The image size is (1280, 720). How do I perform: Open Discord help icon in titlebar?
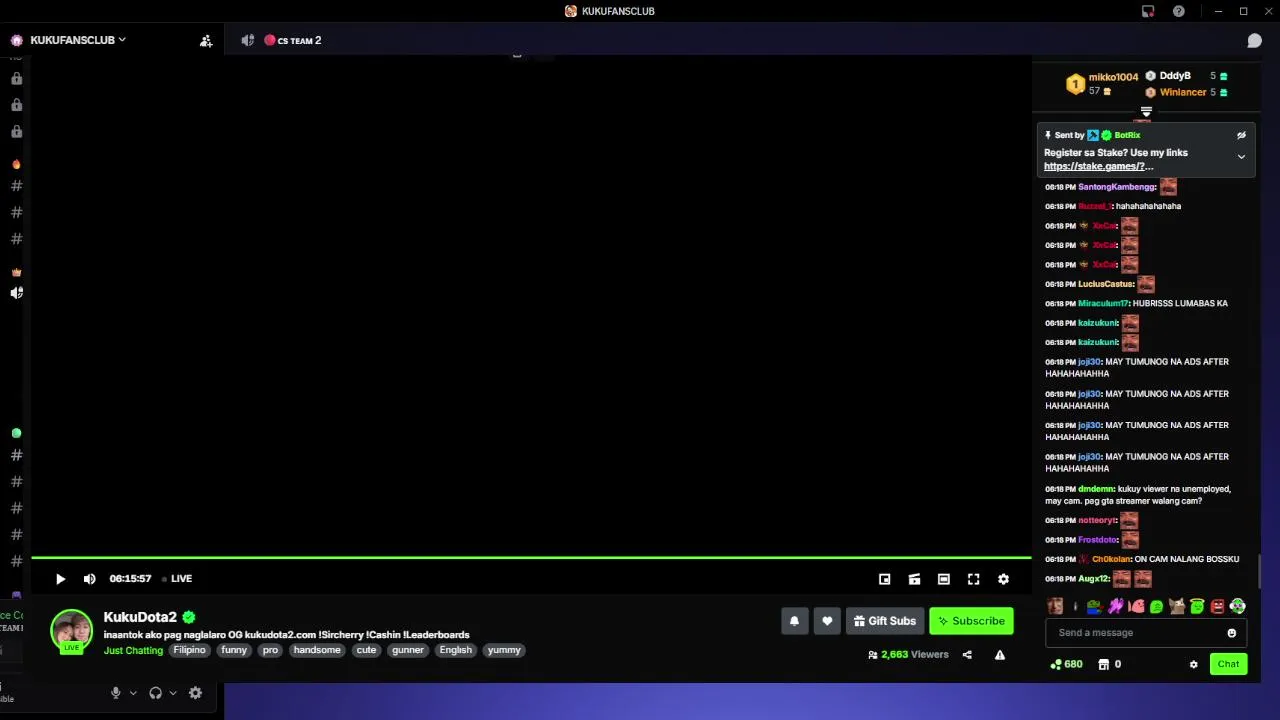(1179, 11)
